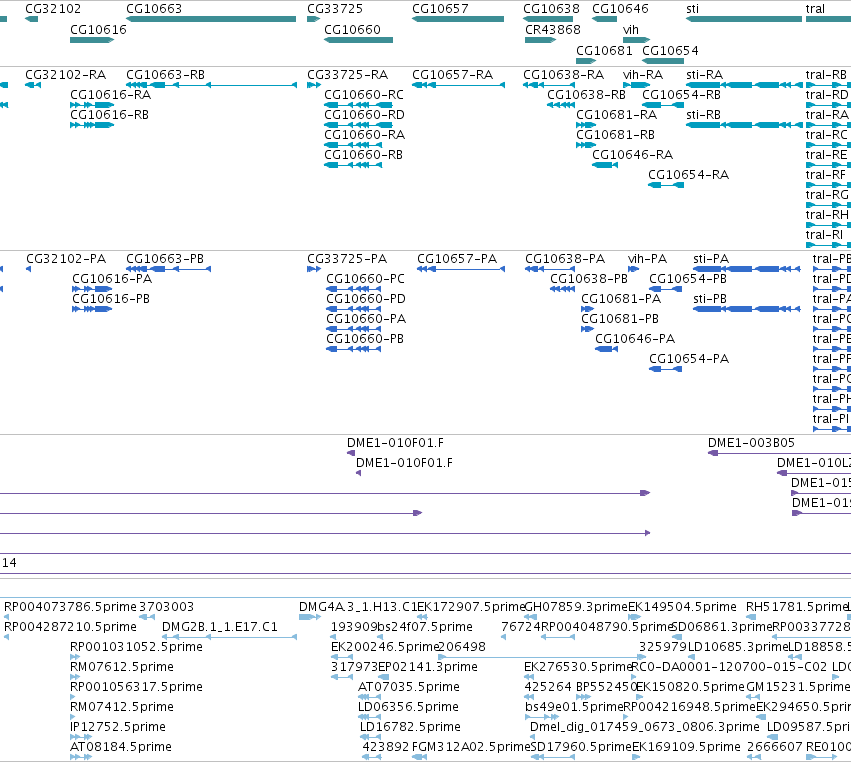The image size is (851, 762).
Task: Select protein CG10646-PA label
Action: tap(635, 339)
